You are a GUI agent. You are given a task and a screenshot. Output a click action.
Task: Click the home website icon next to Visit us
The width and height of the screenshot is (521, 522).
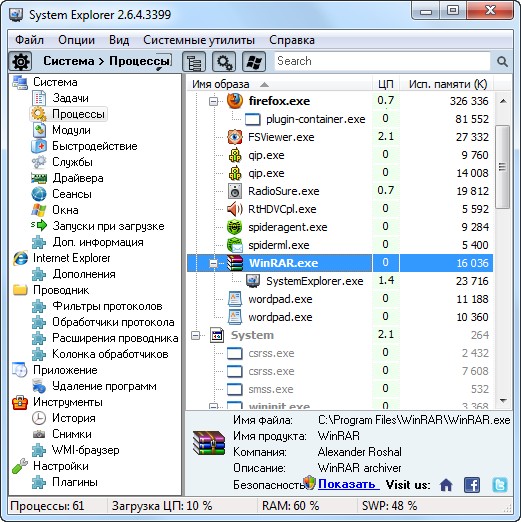[446, 485]
